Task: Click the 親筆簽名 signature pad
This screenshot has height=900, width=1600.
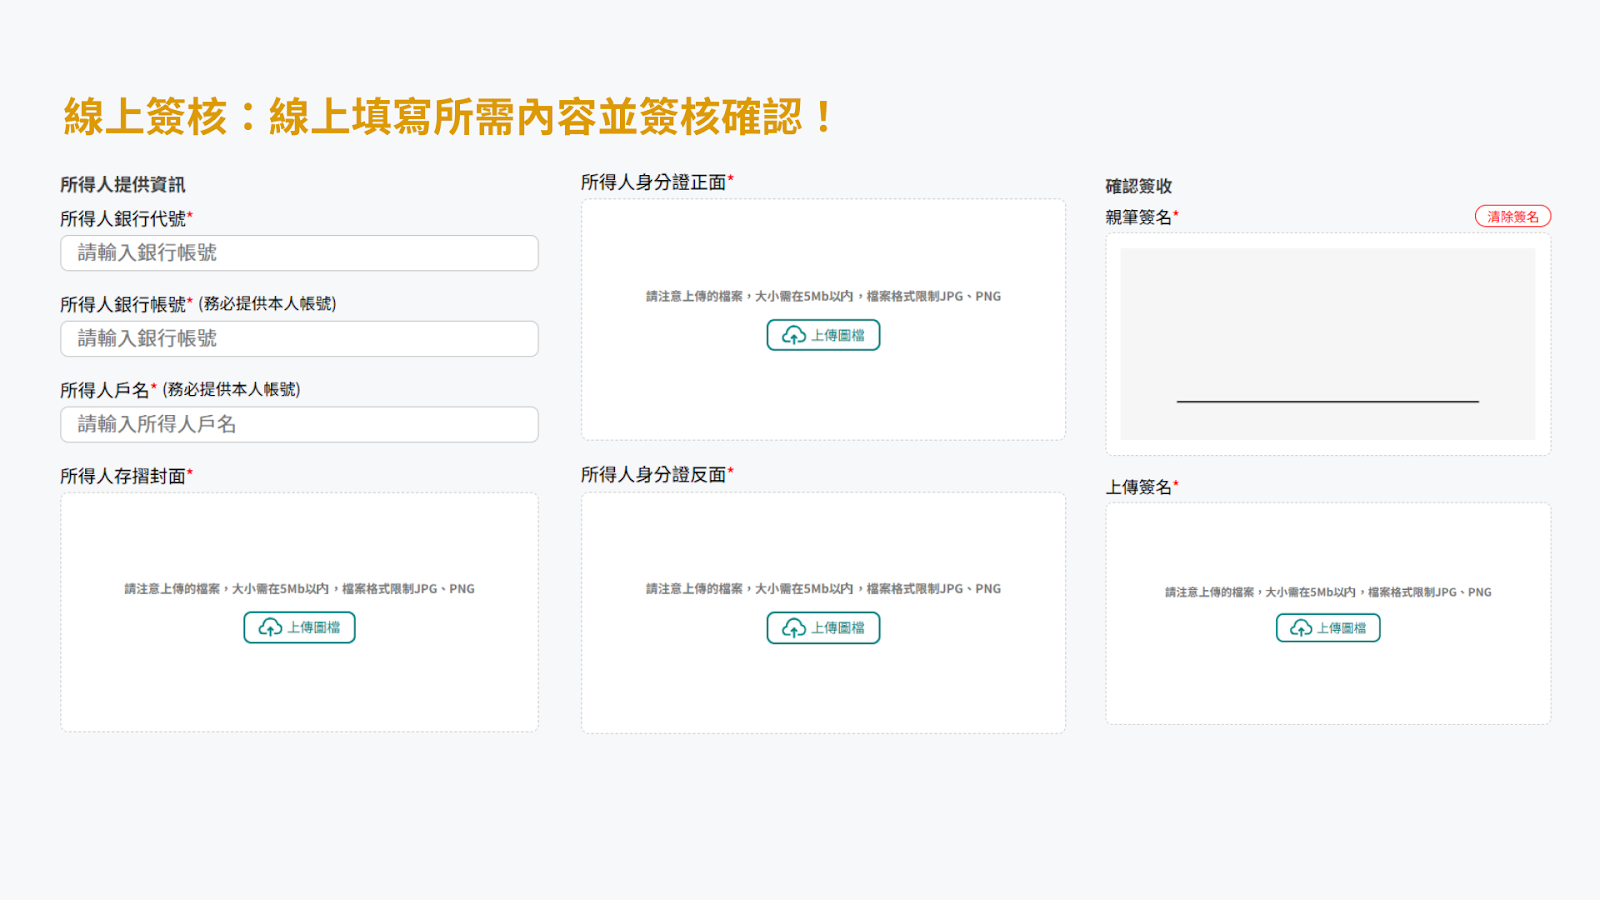Action: coord(1328,344)
